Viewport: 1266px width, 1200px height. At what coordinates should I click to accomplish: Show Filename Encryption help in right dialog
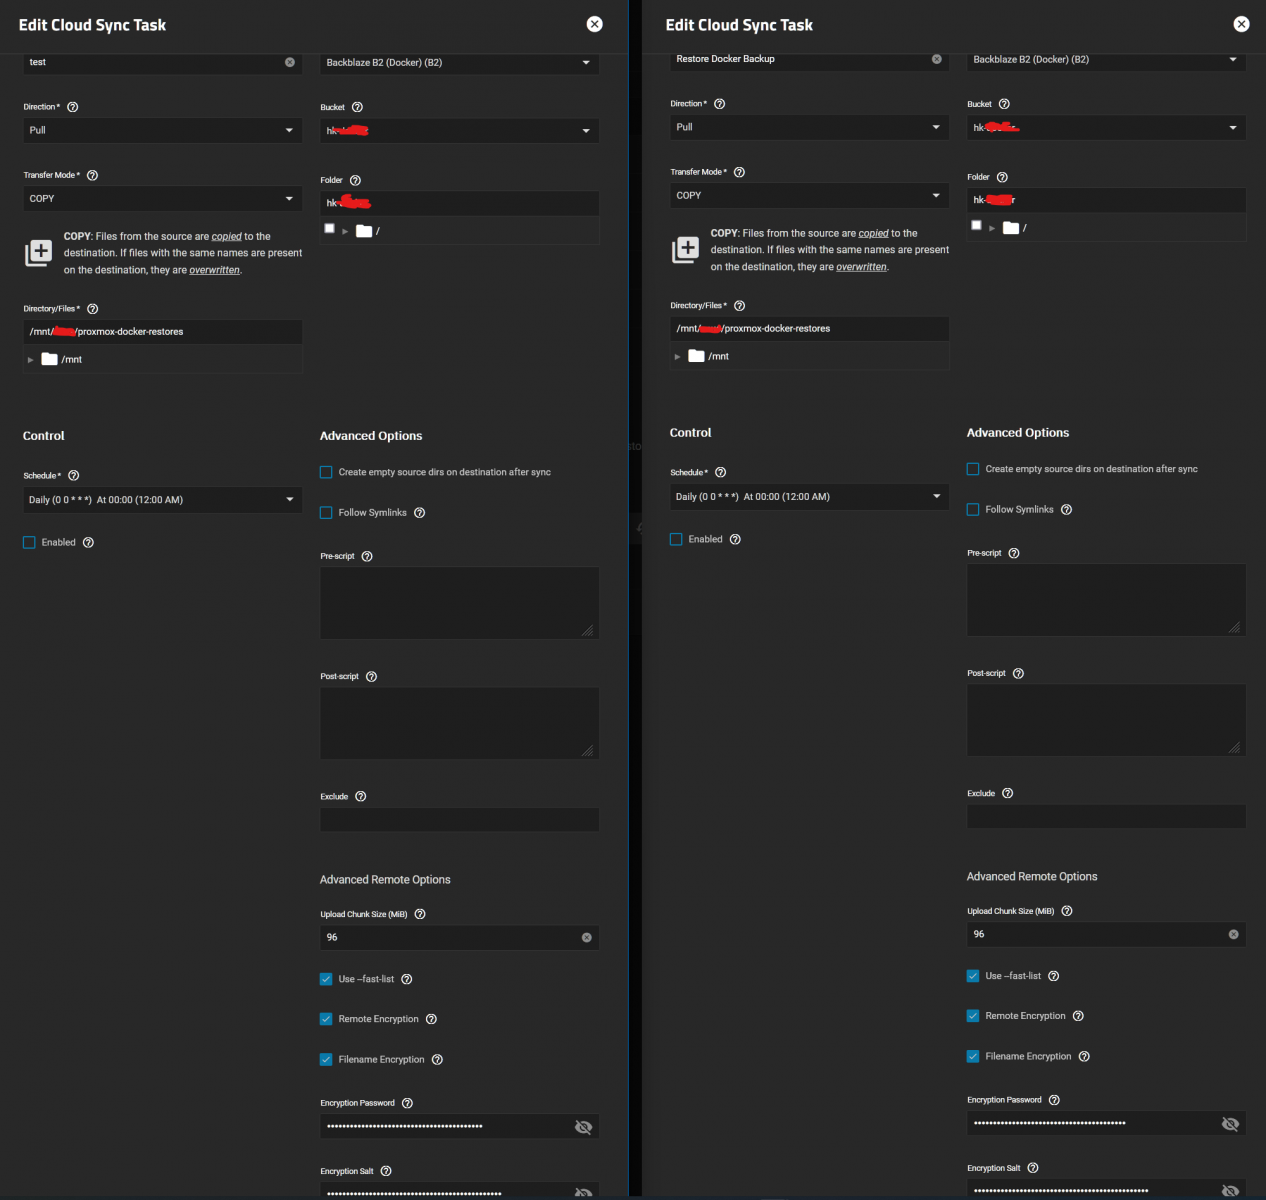(x=1084, y=1056)
